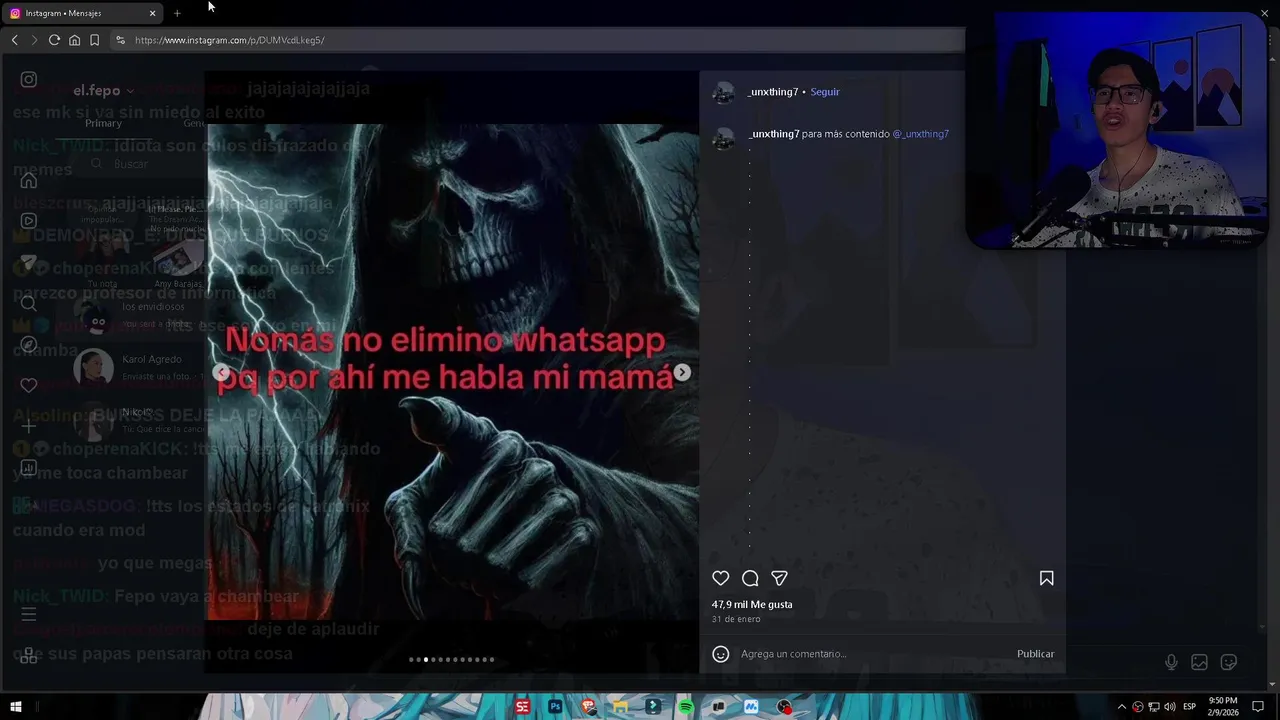Click the Publicar button

click(1035, 654)
